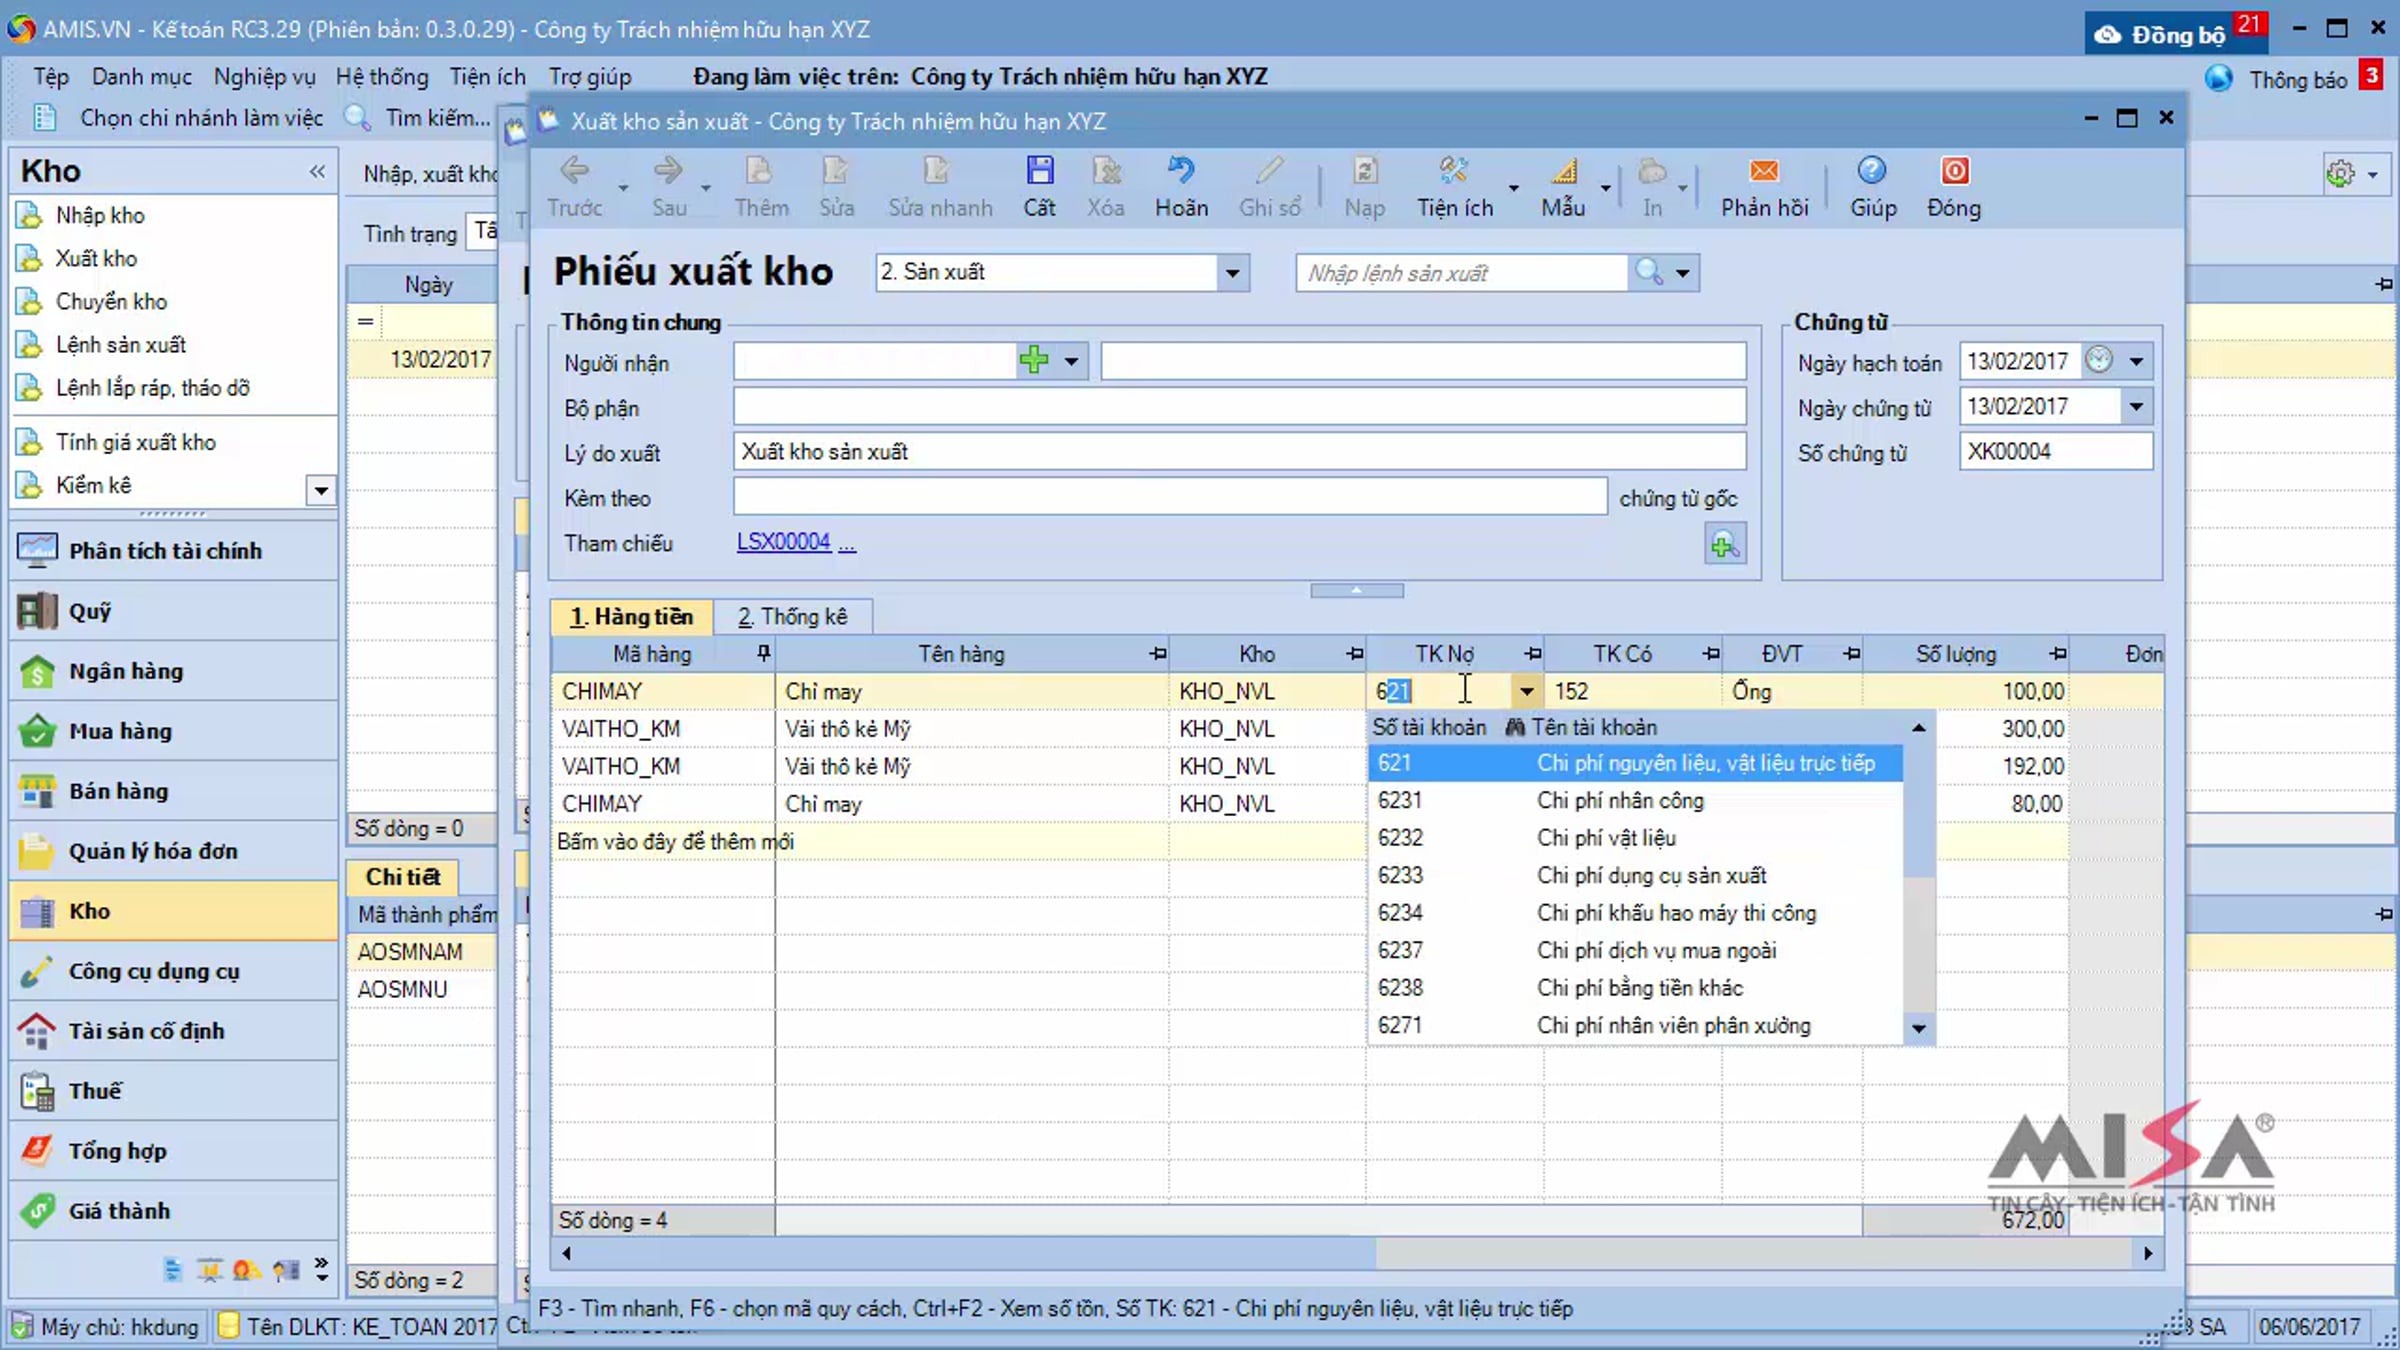The image size is (2400, 1350).
Task: Click the Sau (next) arrow icon
Action: [668, 172]
